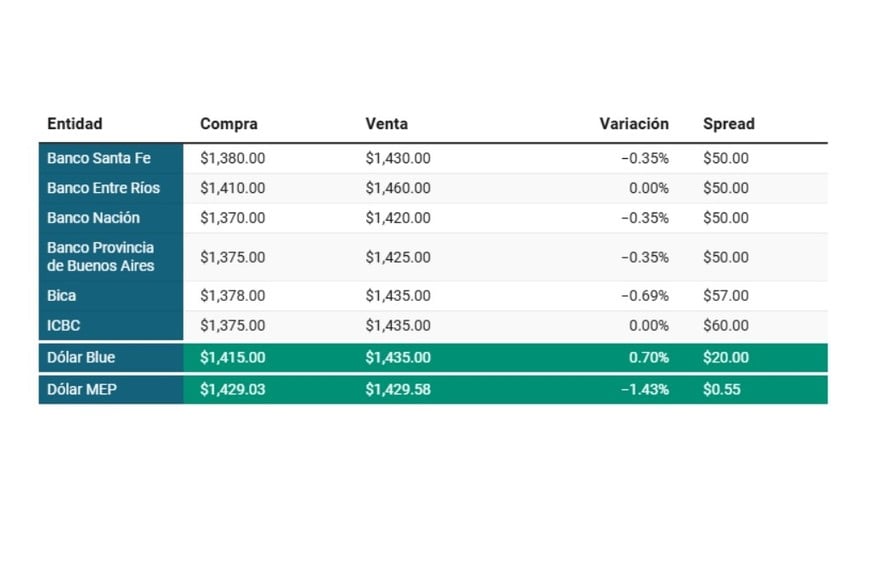
Task: Select Bica variation value −0.69%
Action: click(645, 296)
